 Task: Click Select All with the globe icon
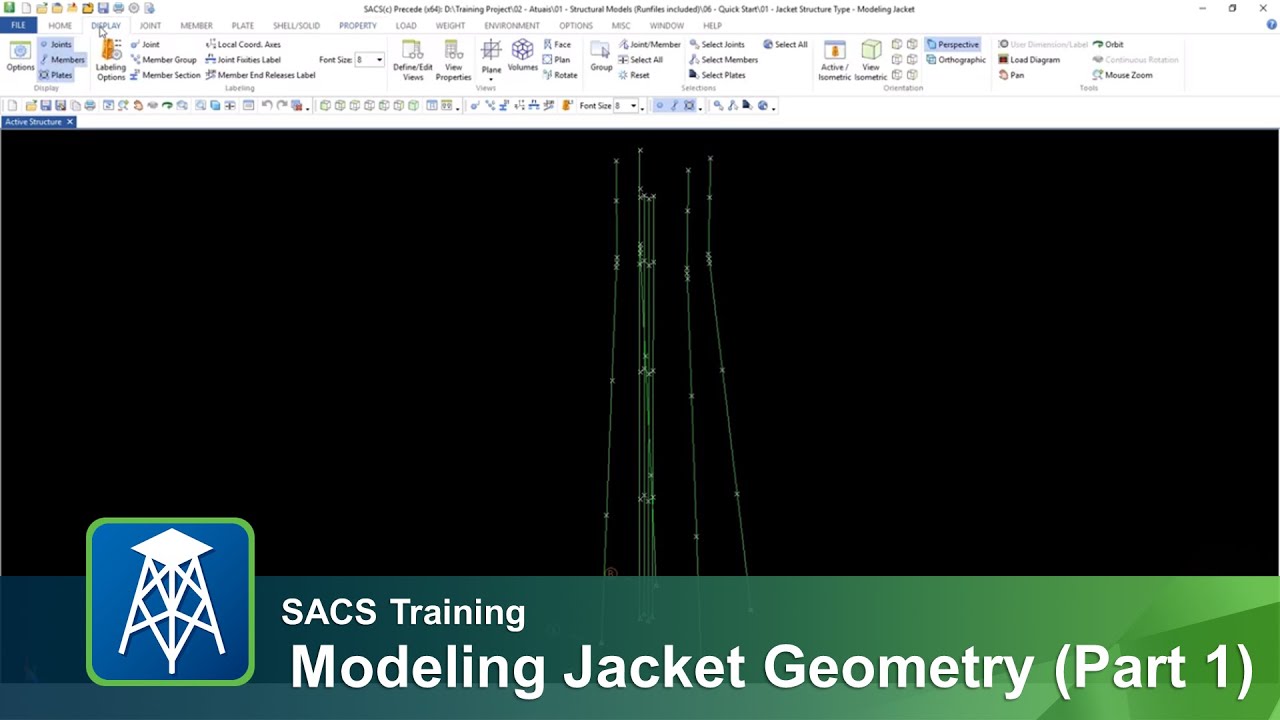pos(785,44)
